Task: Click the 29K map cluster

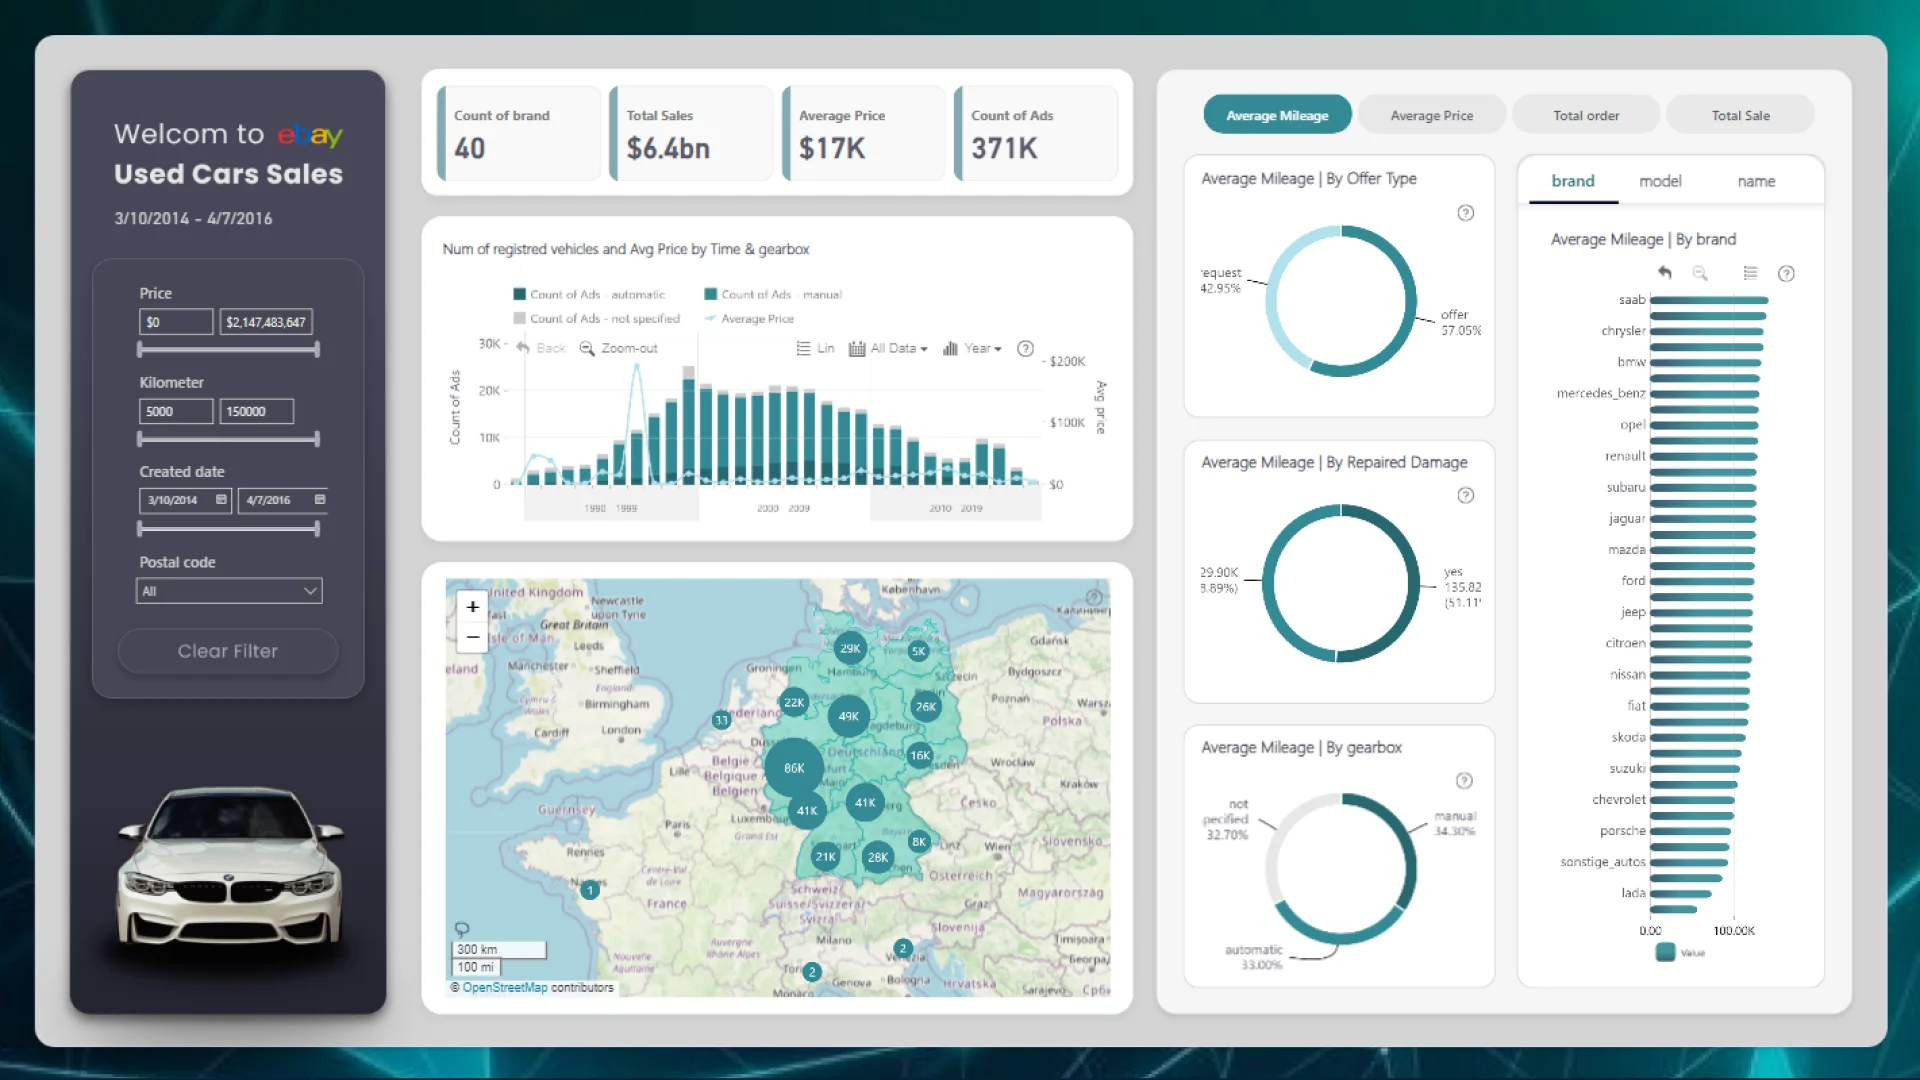Action: click(850, 648)
